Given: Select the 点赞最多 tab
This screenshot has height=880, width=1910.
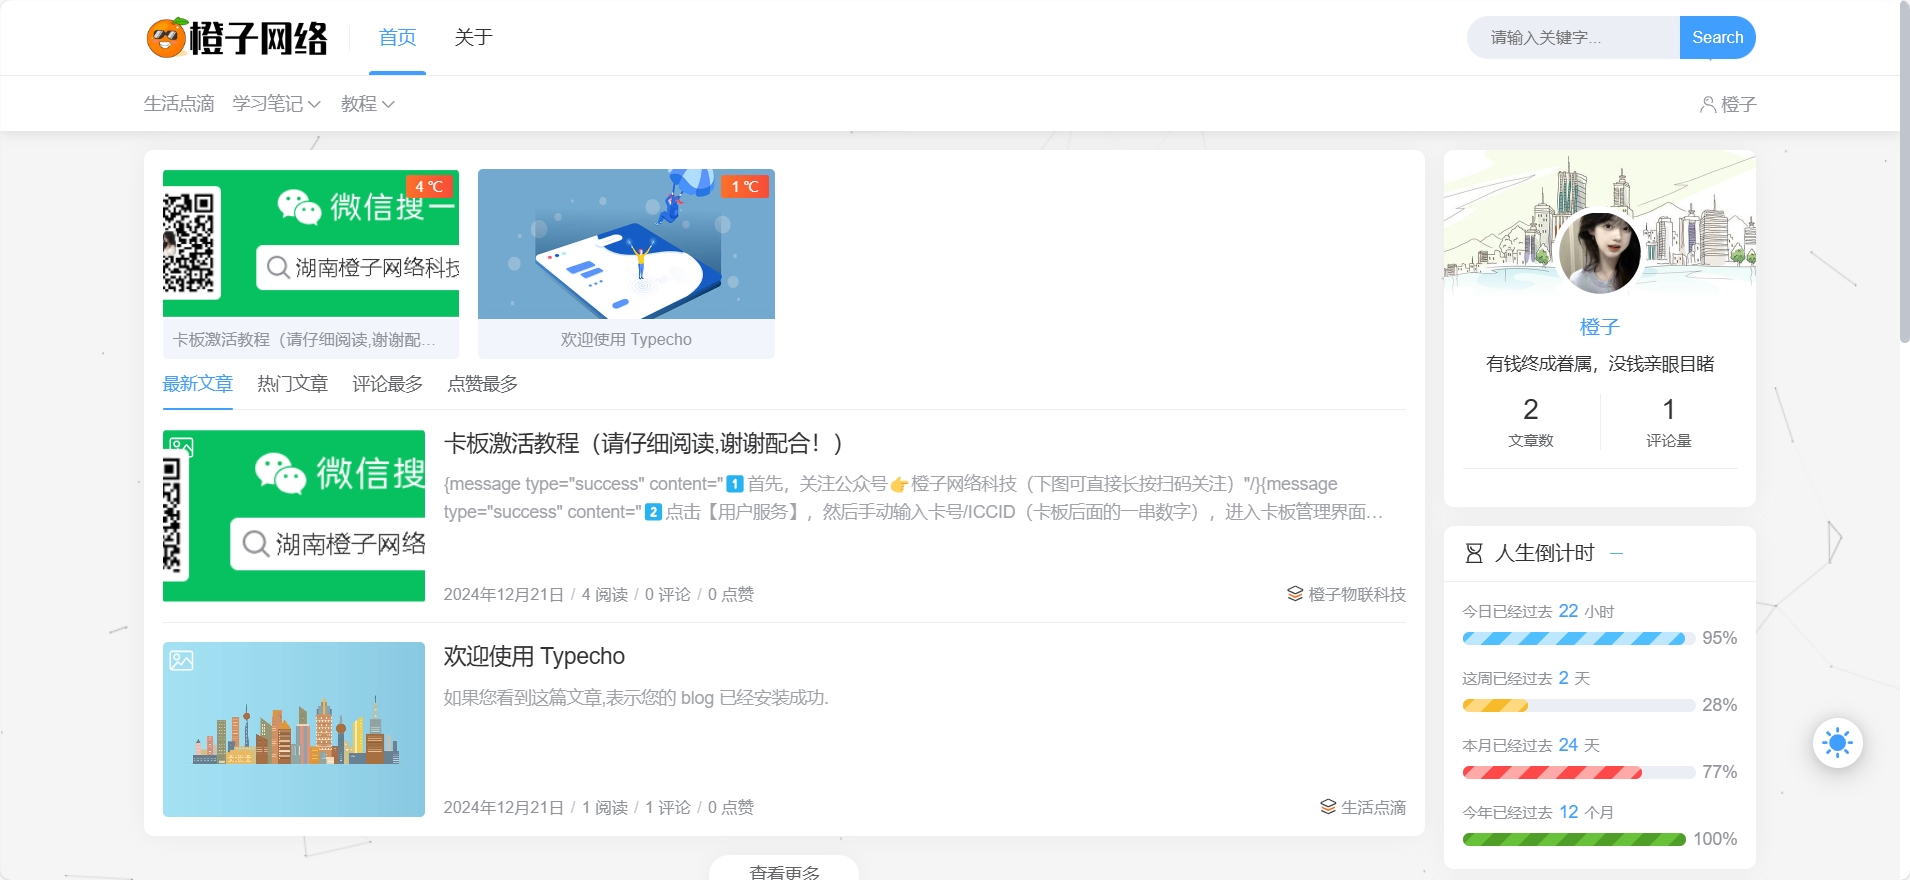Looking at the screenshot, I should point(482,384).
